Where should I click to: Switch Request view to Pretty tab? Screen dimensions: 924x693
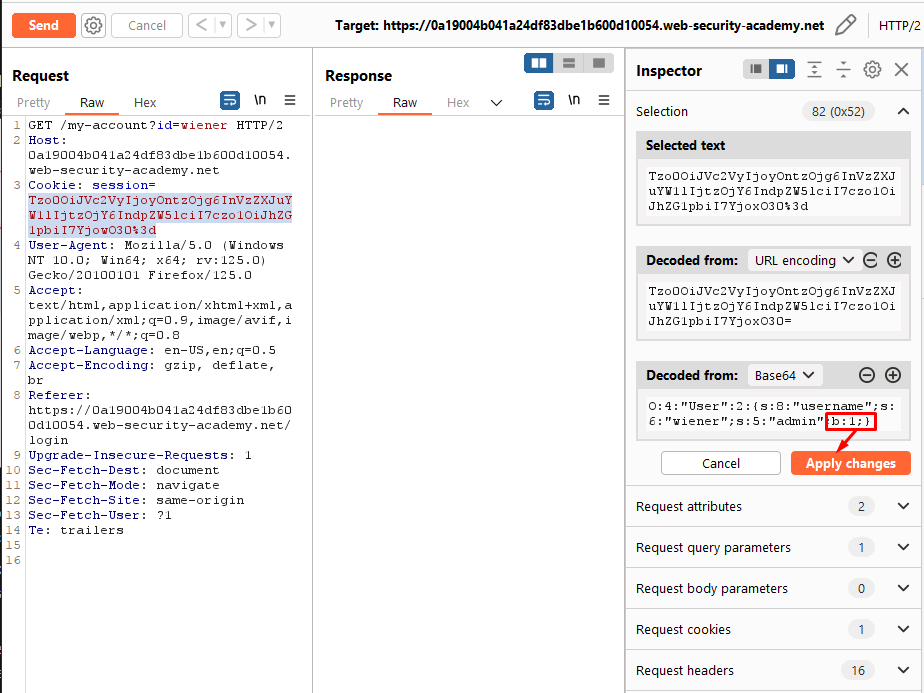(x=34, y=103)
